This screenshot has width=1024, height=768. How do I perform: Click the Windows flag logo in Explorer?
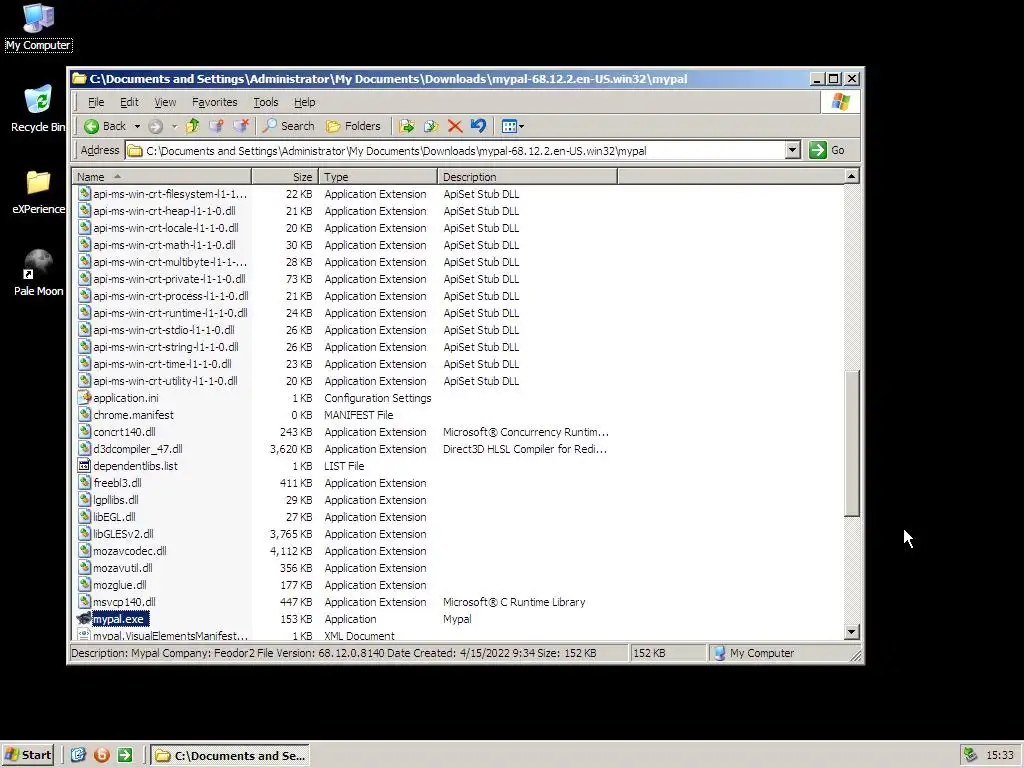[x=840, y=102]
